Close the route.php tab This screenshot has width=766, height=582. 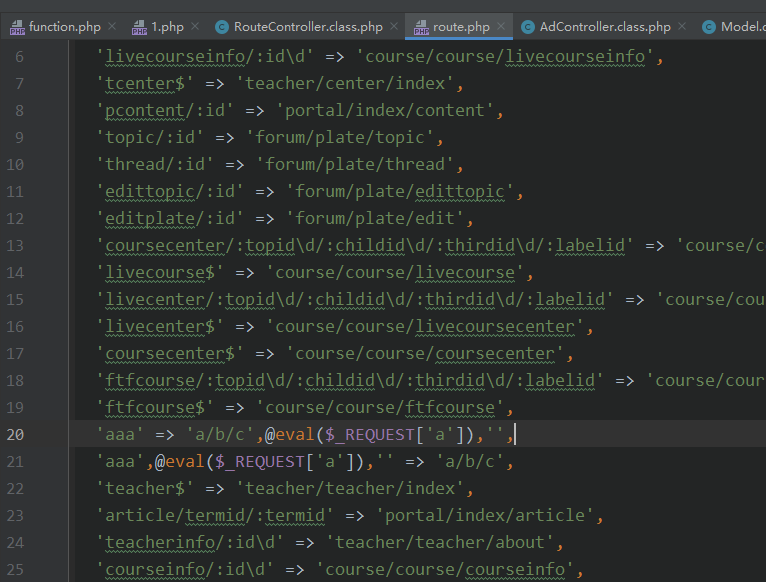pyautogui.click(x=501, y=26)
